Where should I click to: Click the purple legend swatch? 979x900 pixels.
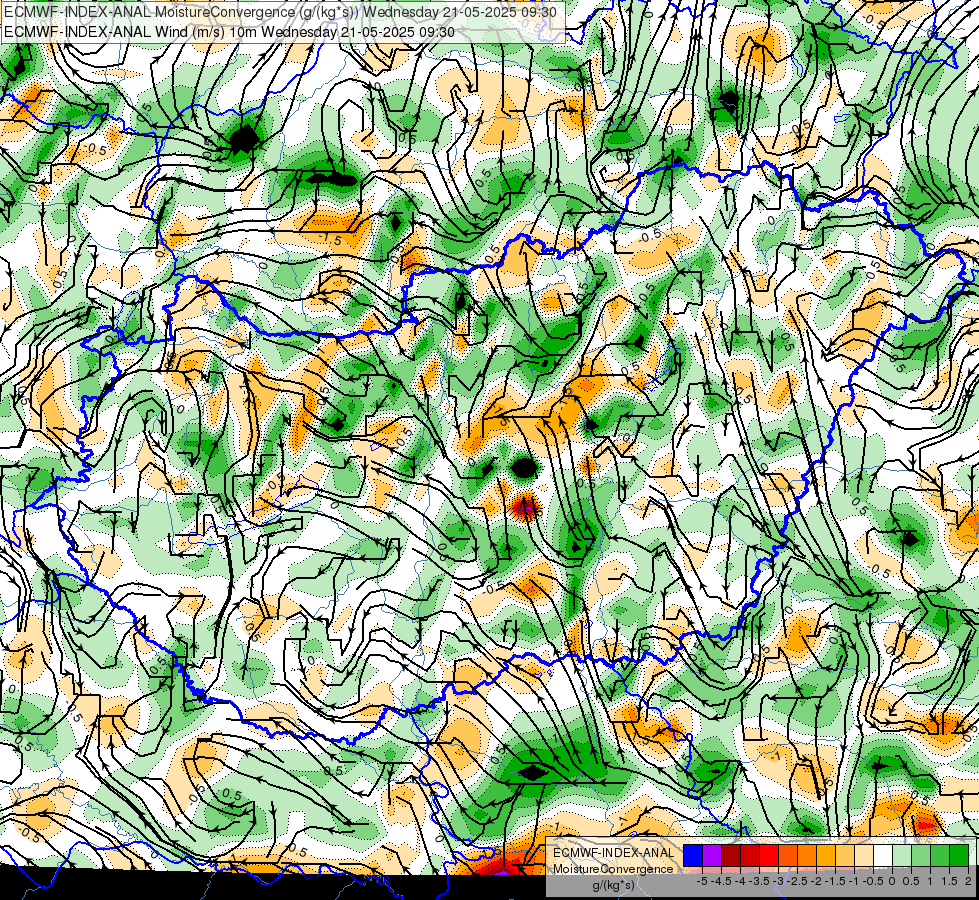712,855
